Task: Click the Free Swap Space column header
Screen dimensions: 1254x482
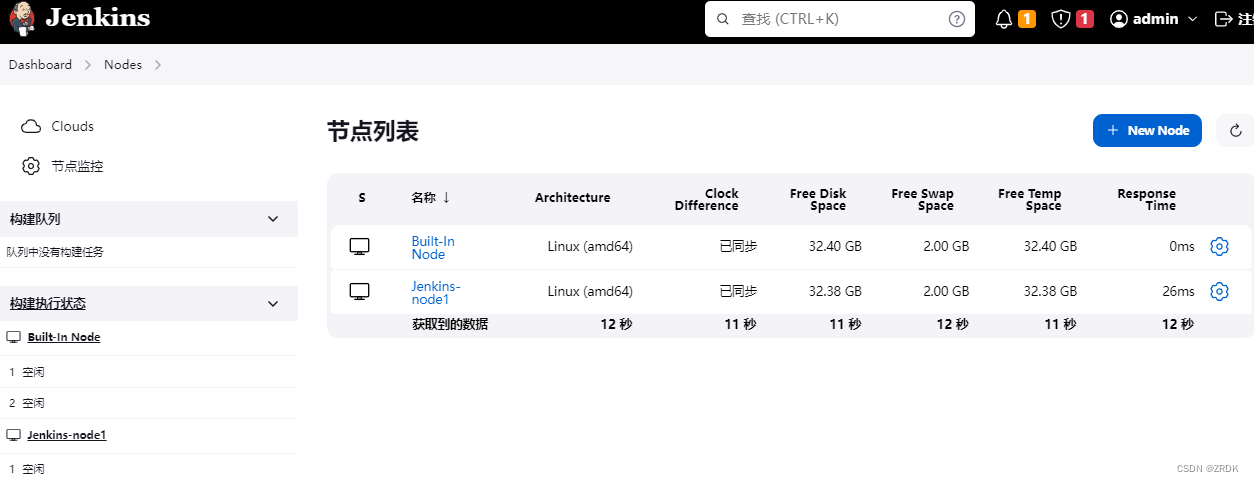Action: click(x=923, y=200)
